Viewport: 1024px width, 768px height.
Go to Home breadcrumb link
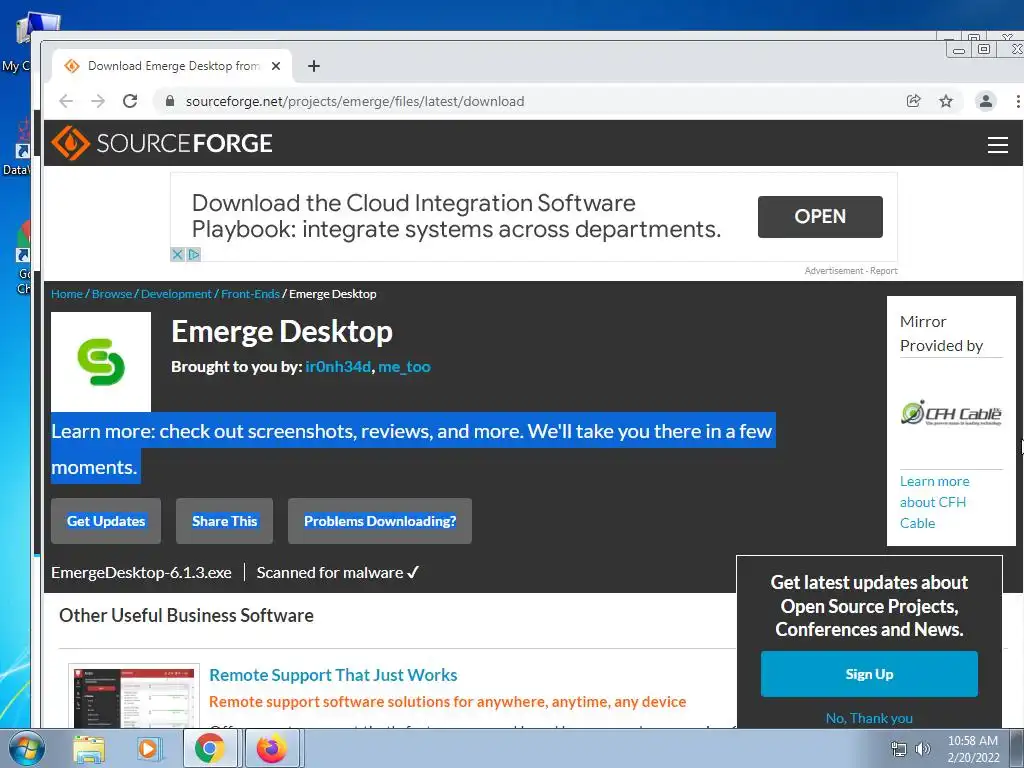(x=67, y=294)
